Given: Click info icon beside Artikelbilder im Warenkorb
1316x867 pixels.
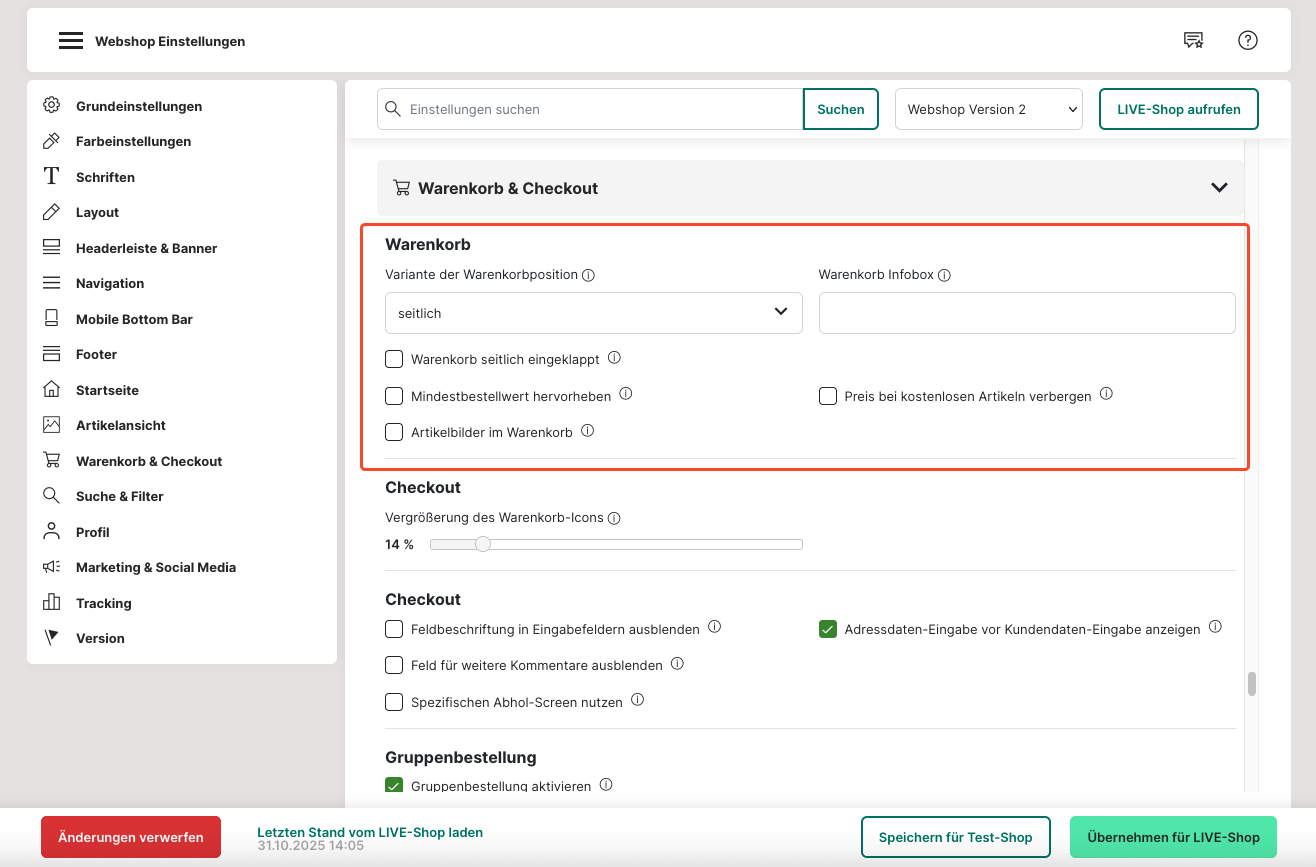Looking at the screenshot, I should (x=588, y=431).
